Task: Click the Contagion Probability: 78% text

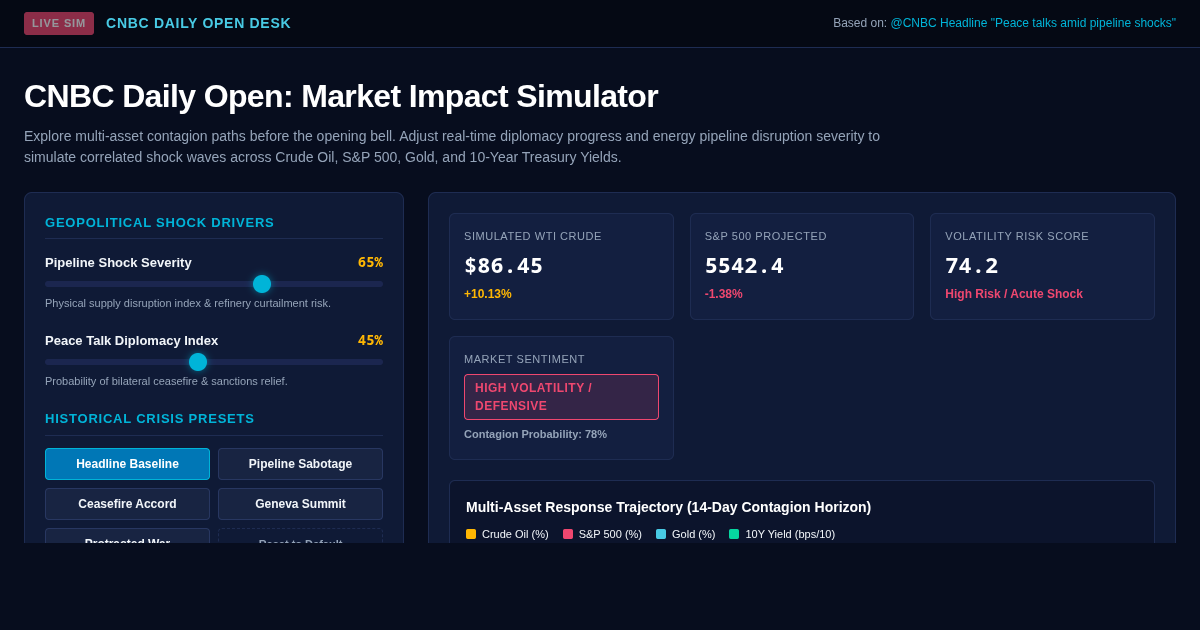Action: [535, 434]
